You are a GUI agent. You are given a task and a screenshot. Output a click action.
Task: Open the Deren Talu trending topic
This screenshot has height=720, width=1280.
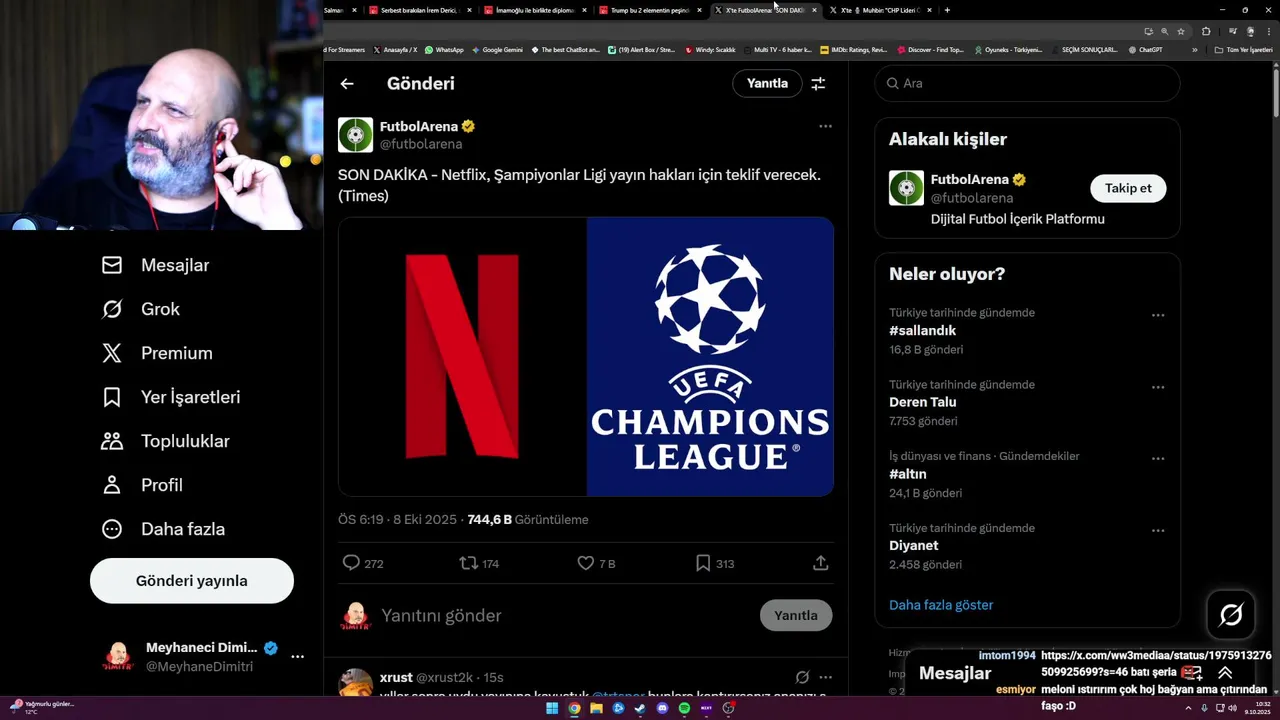[x=923, y=402]
